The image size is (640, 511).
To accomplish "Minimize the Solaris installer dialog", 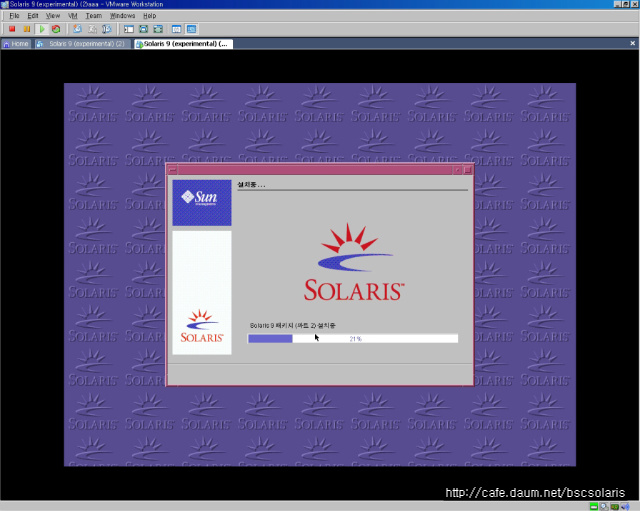I will pos(458,170).
